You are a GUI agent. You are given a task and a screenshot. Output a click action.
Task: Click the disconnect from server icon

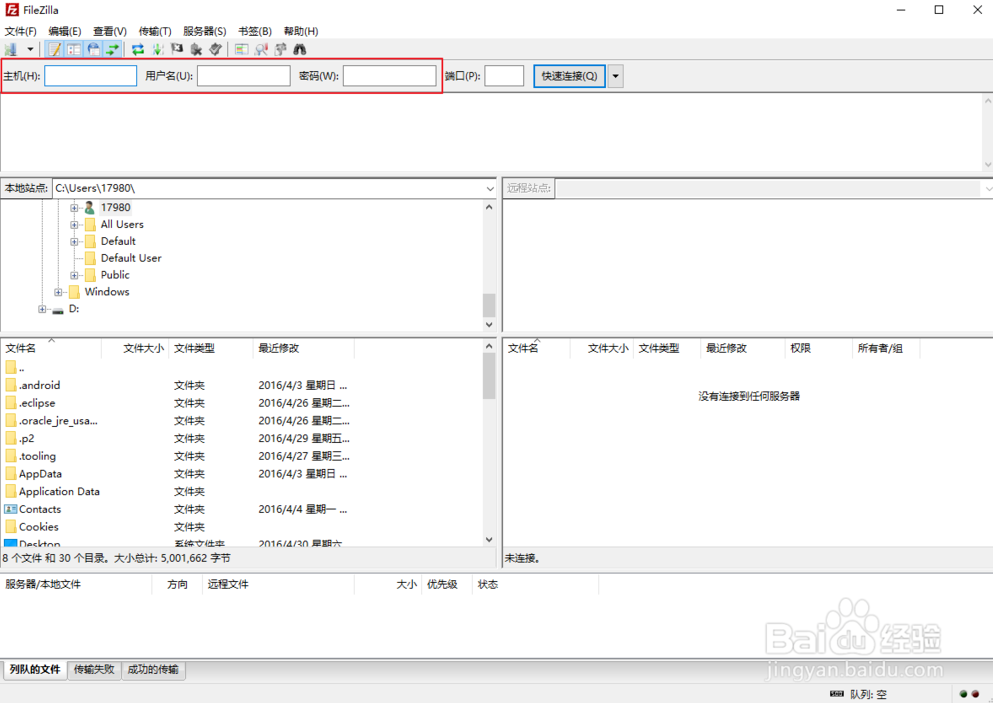point(196,49)
